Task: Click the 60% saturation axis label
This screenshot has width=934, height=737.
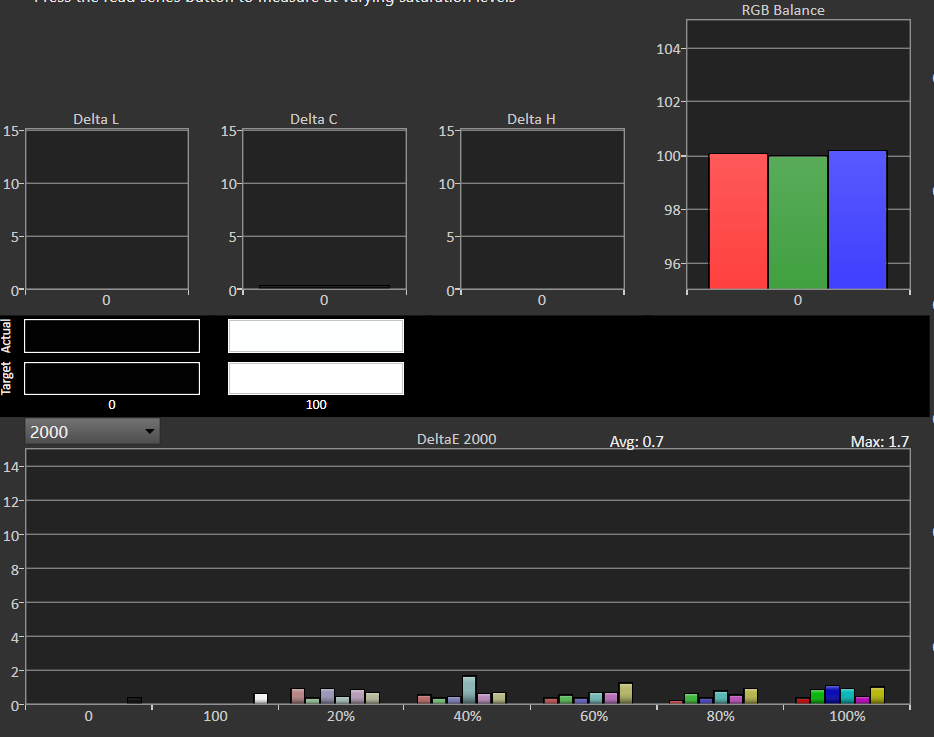Action: point(594,716)
